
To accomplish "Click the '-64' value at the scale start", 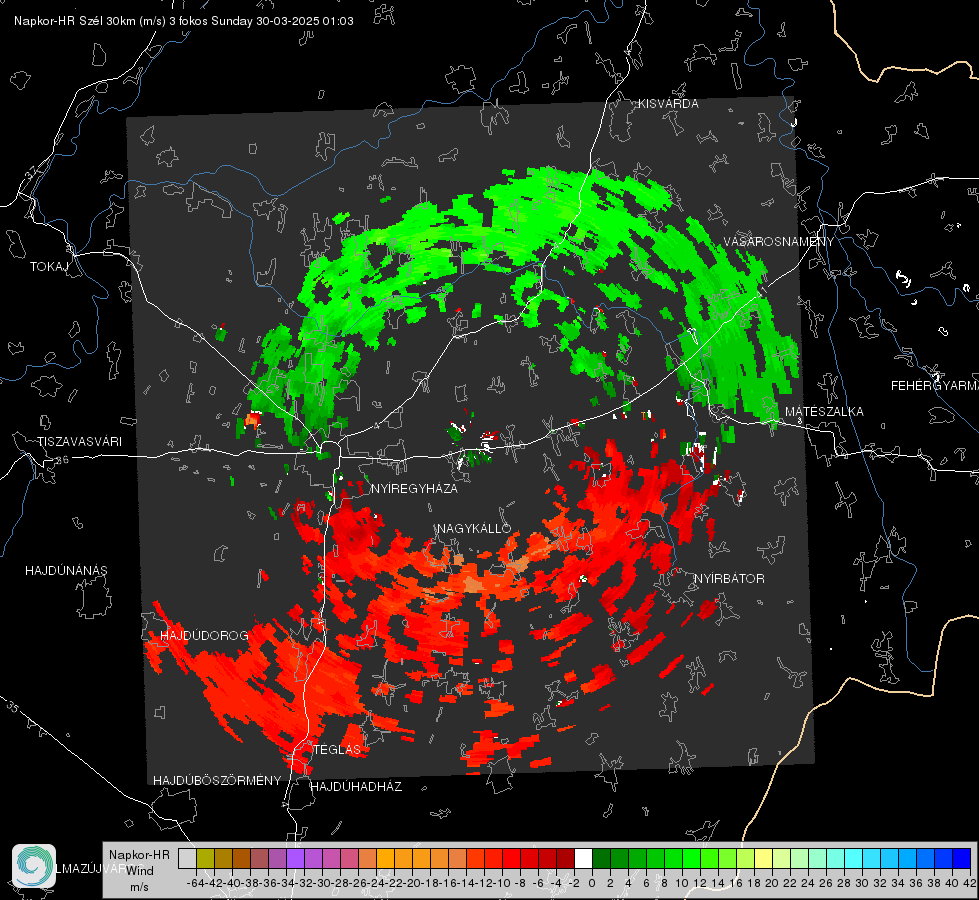I will (x=195, y=883).
